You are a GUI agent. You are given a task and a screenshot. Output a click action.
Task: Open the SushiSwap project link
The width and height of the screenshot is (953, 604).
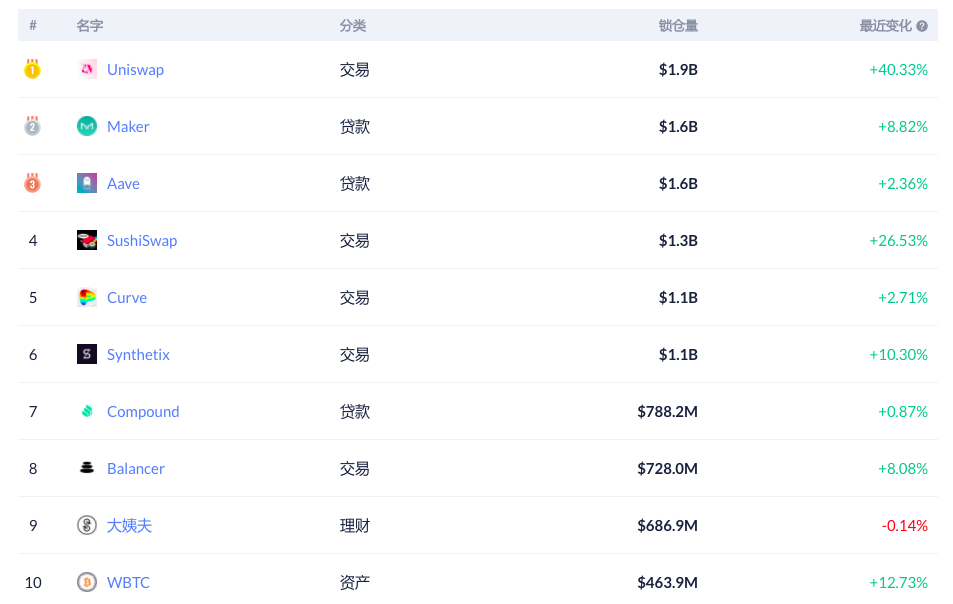142,240
